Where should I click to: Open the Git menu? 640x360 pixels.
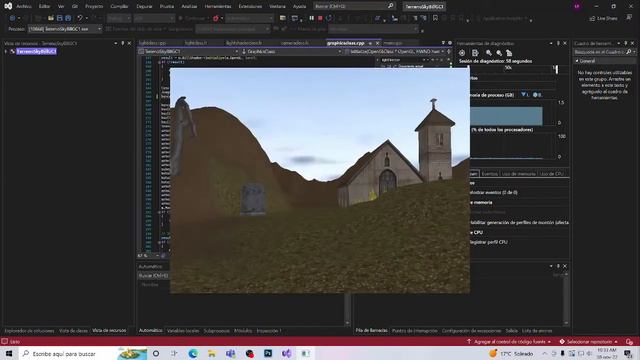coord(75,6)
